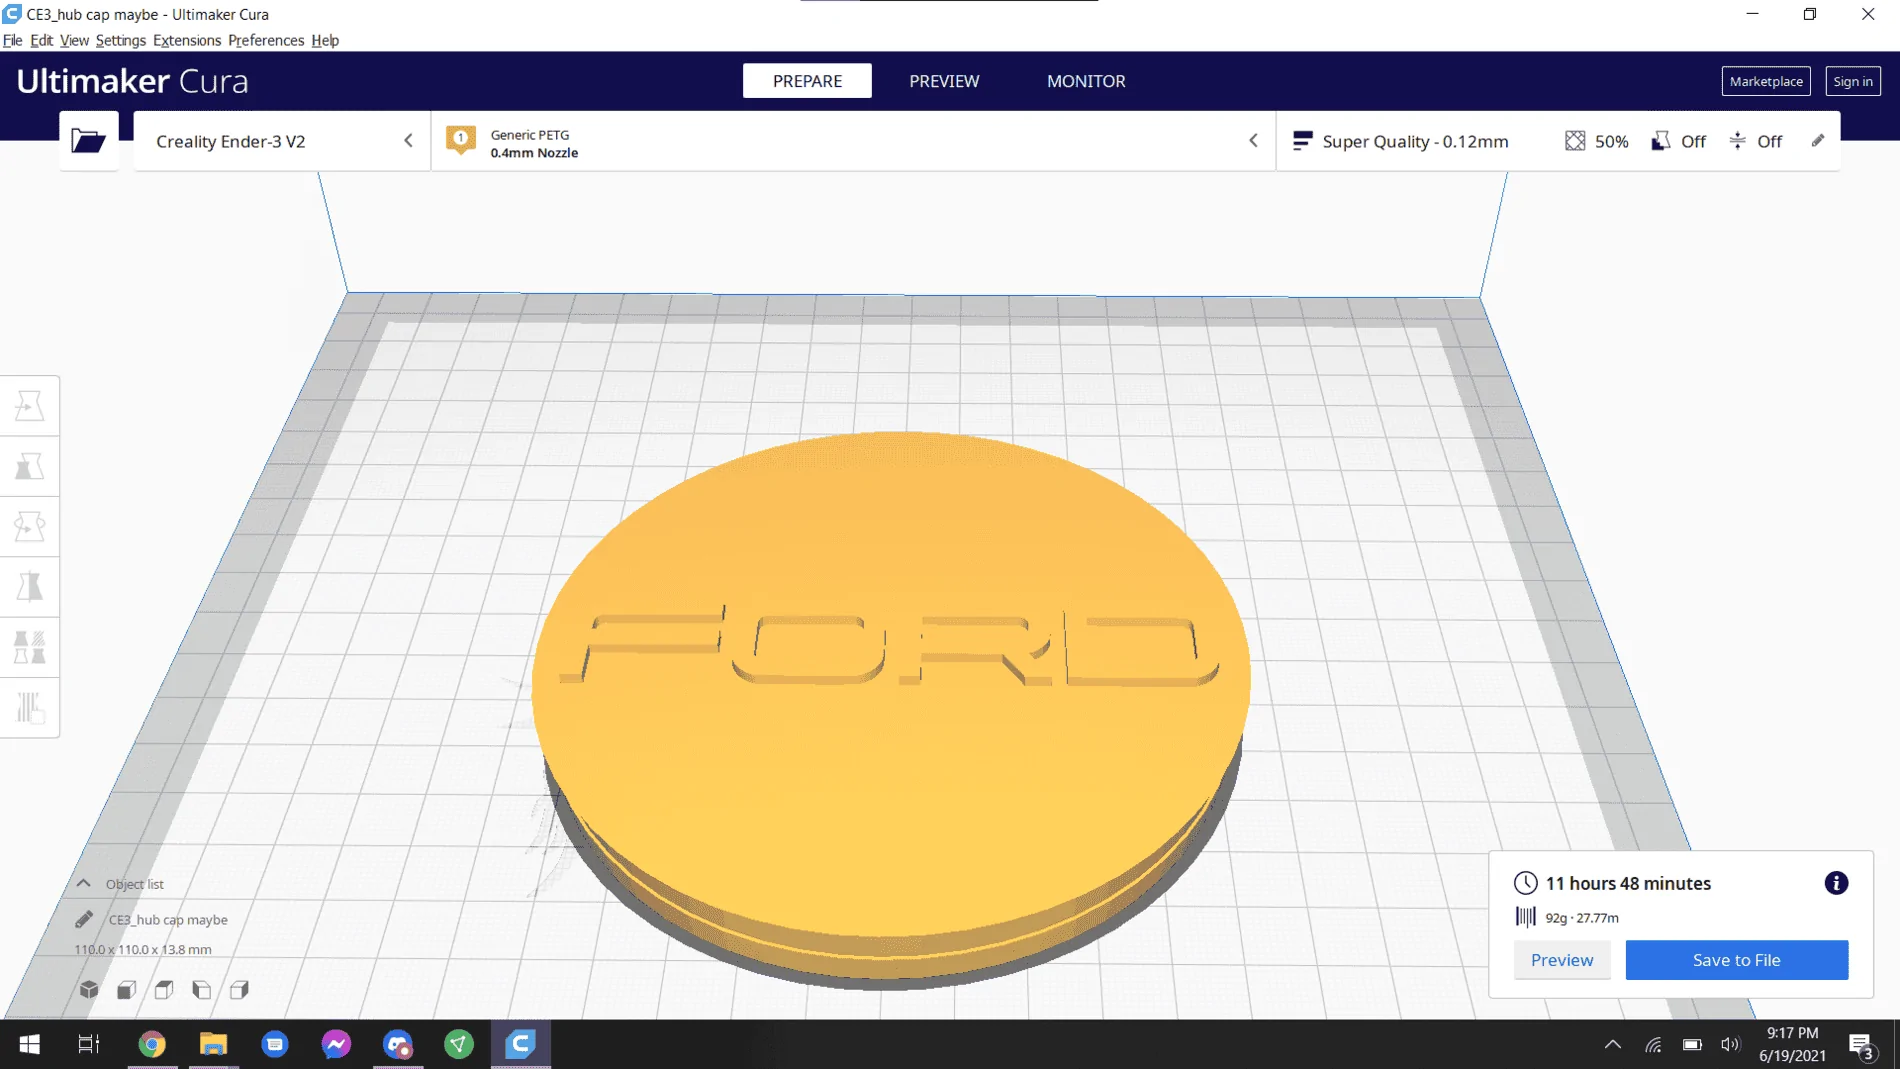Viewport: 1900px width, 1069px height.
Task: Click the extruder 1 material icon
Action: tap(461, 140)
